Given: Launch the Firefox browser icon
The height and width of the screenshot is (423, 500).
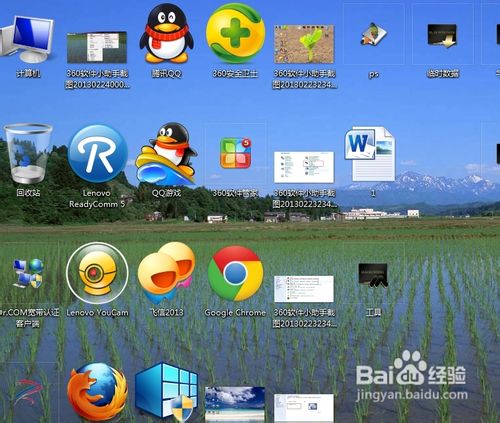Looking at the screenshot, I should click(97, 393).
